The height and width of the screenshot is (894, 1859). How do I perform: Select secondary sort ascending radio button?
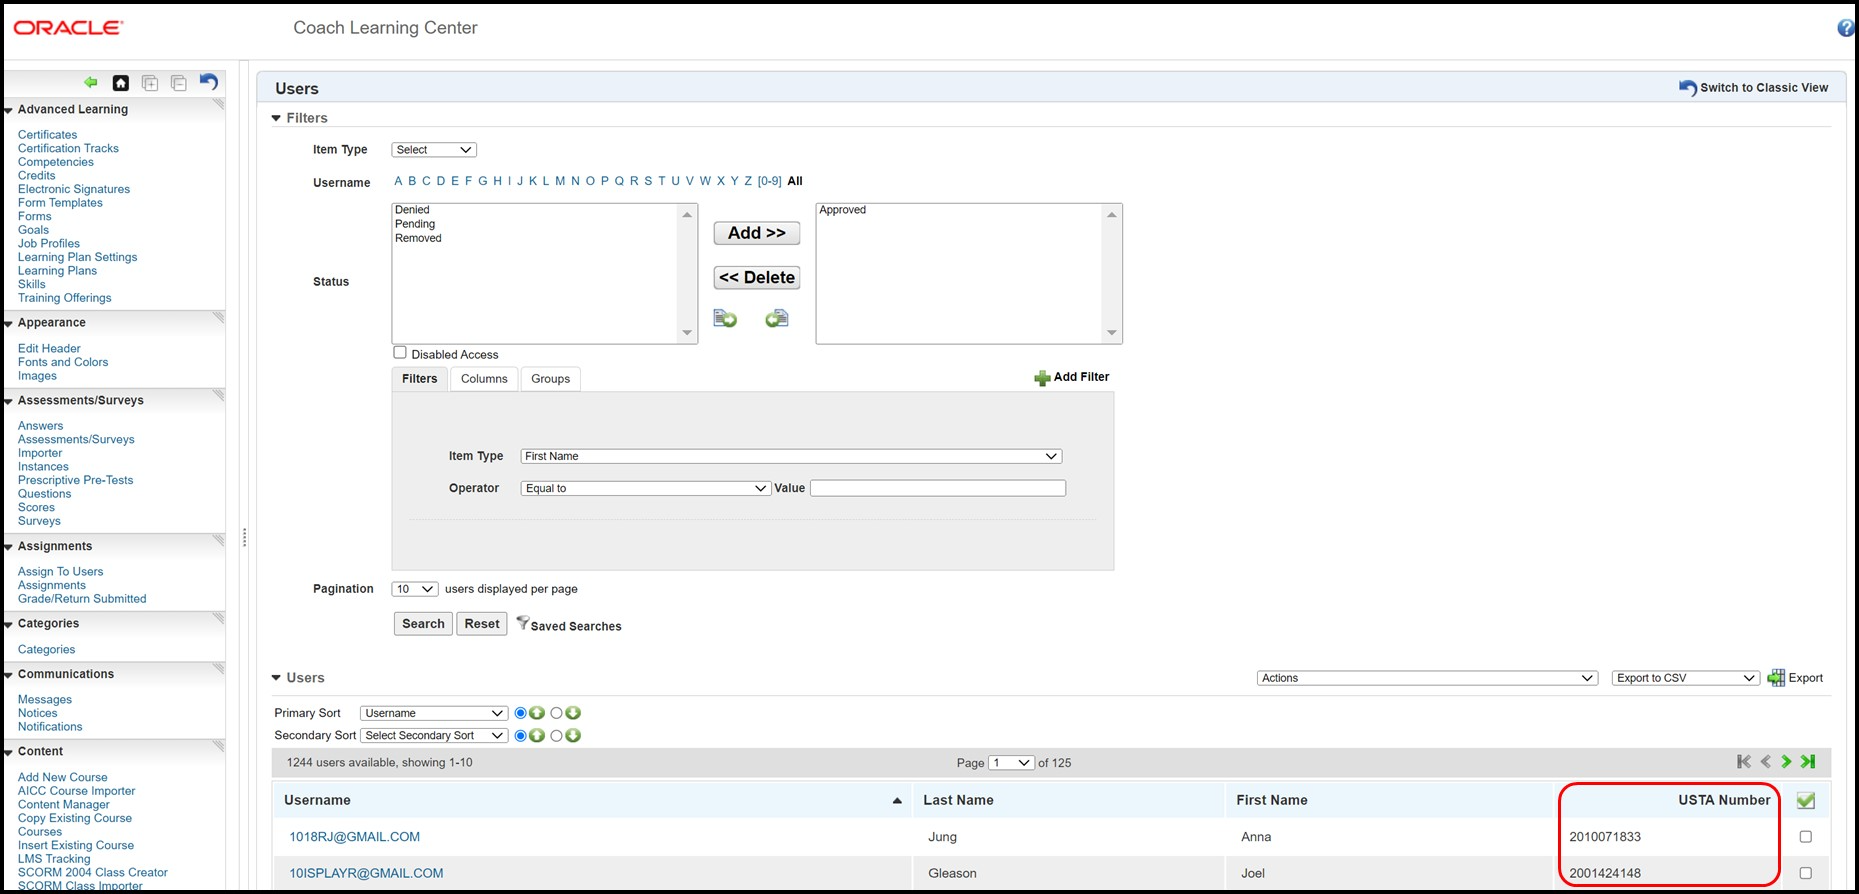(520, 736)
